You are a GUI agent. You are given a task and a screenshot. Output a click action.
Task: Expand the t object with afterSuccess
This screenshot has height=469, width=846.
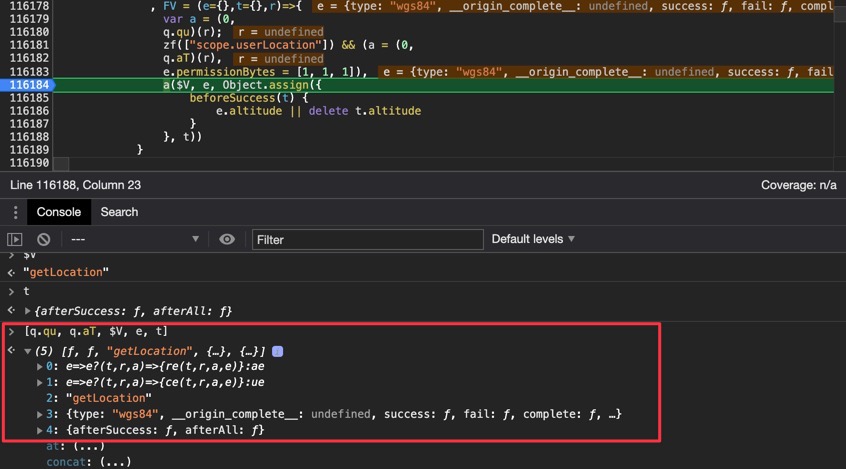28,311
